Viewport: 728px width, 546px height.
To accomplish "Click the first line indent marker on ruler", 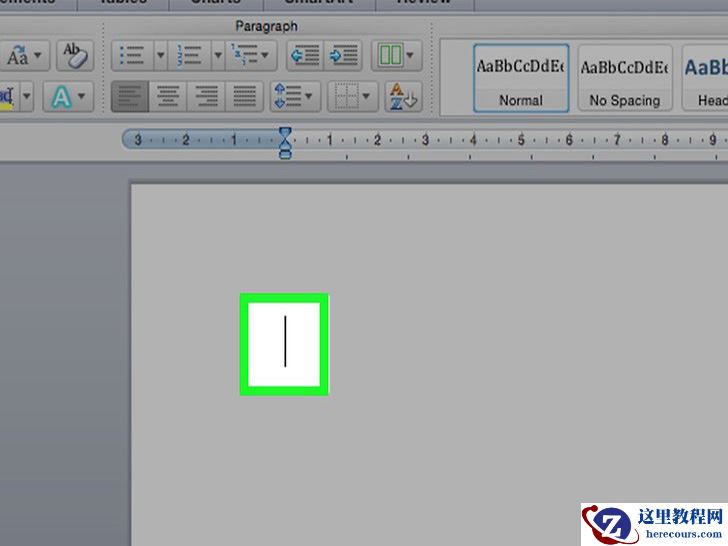I will click(x=285, y=132).
